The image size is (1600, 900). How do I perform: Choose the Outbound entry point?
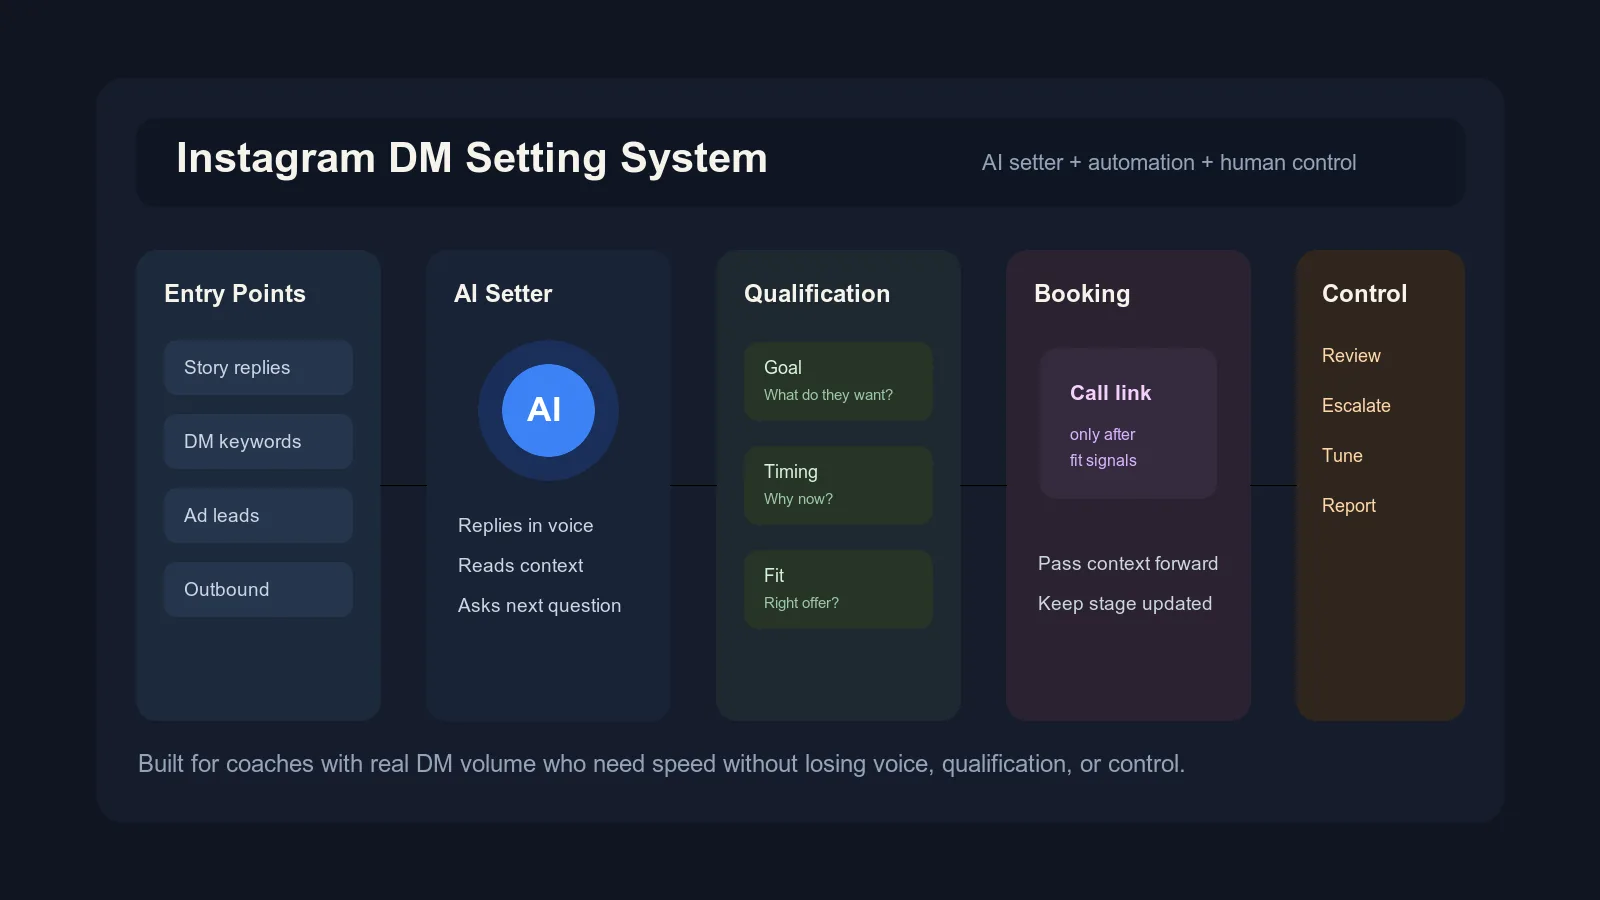tap(258, 589)
